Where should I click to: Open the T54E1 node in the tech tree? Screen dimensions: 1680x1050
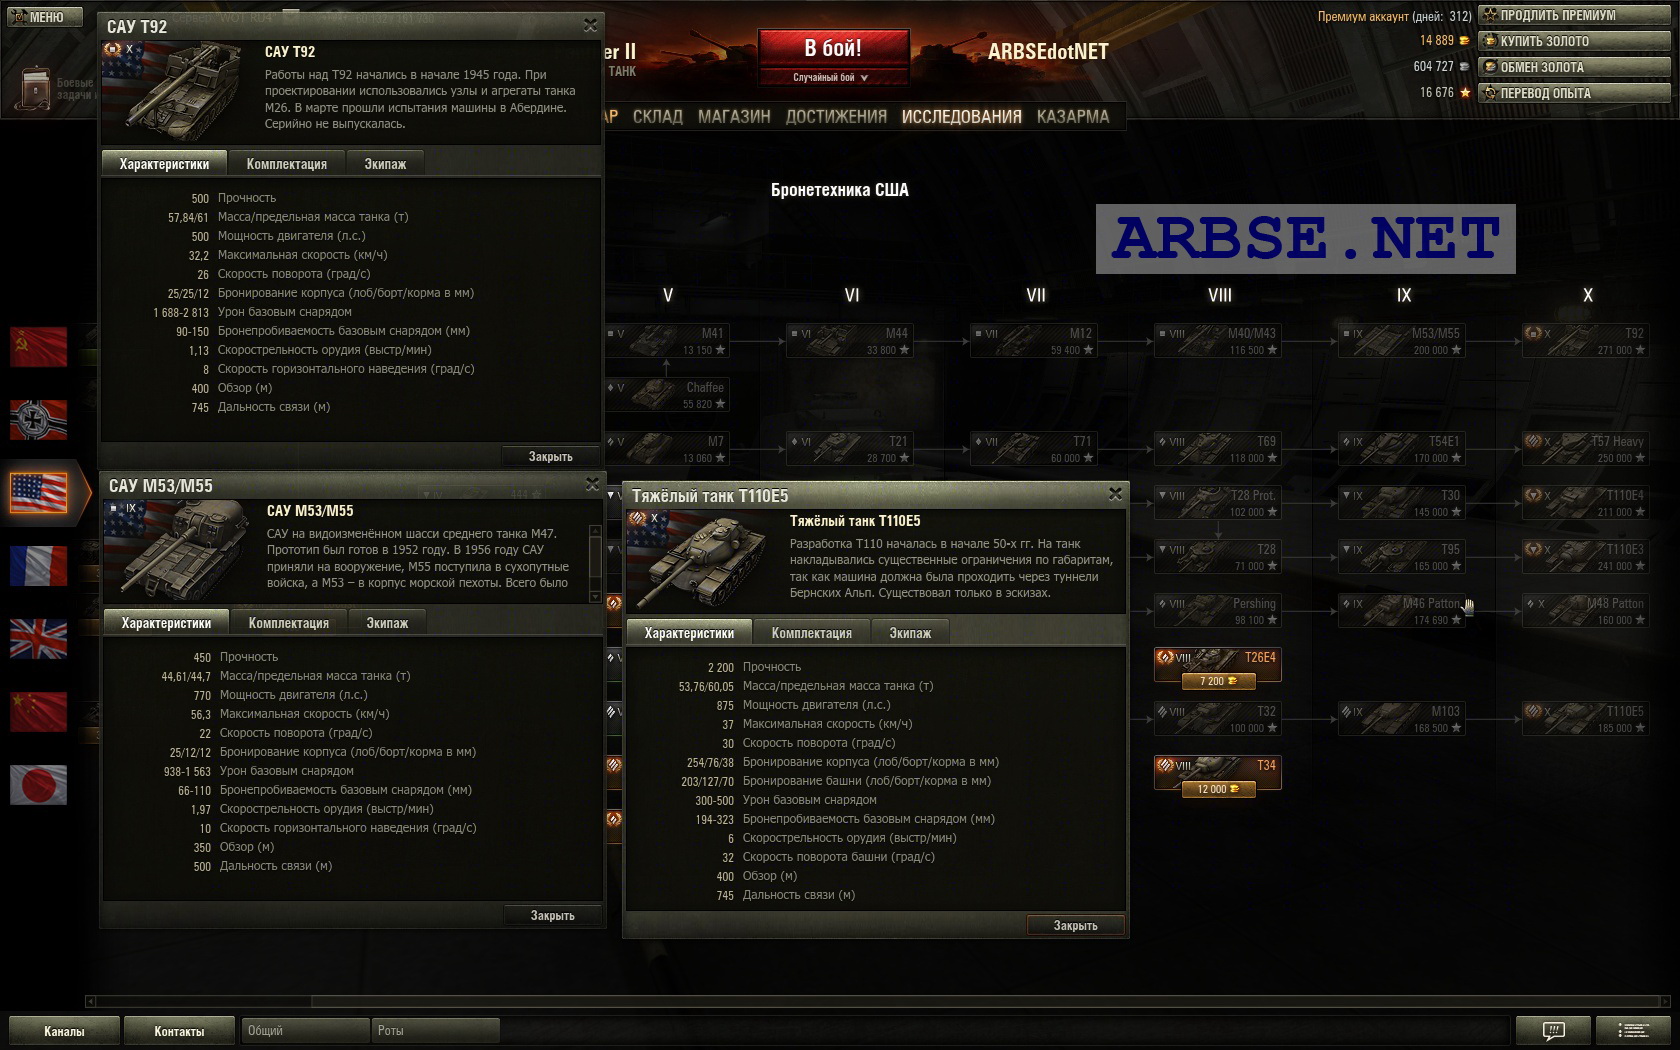click(1401, 449)
